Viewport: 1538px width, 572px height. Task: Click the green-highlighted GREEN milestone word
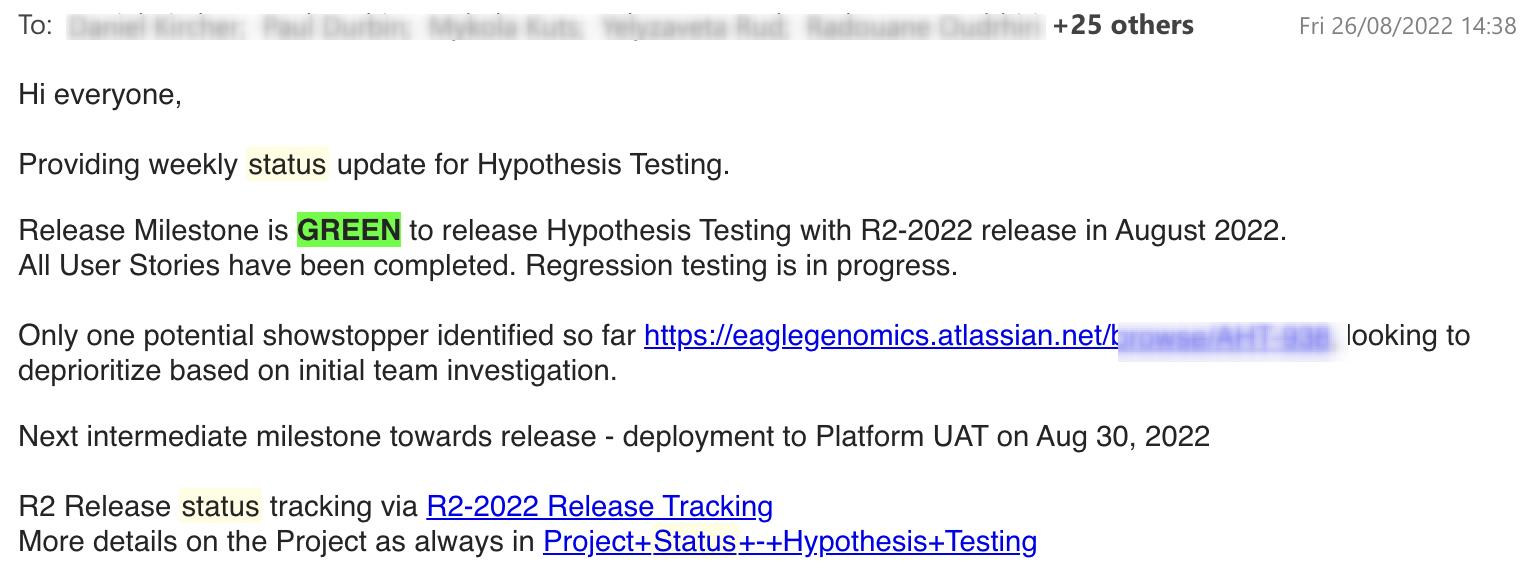[349, 231]
